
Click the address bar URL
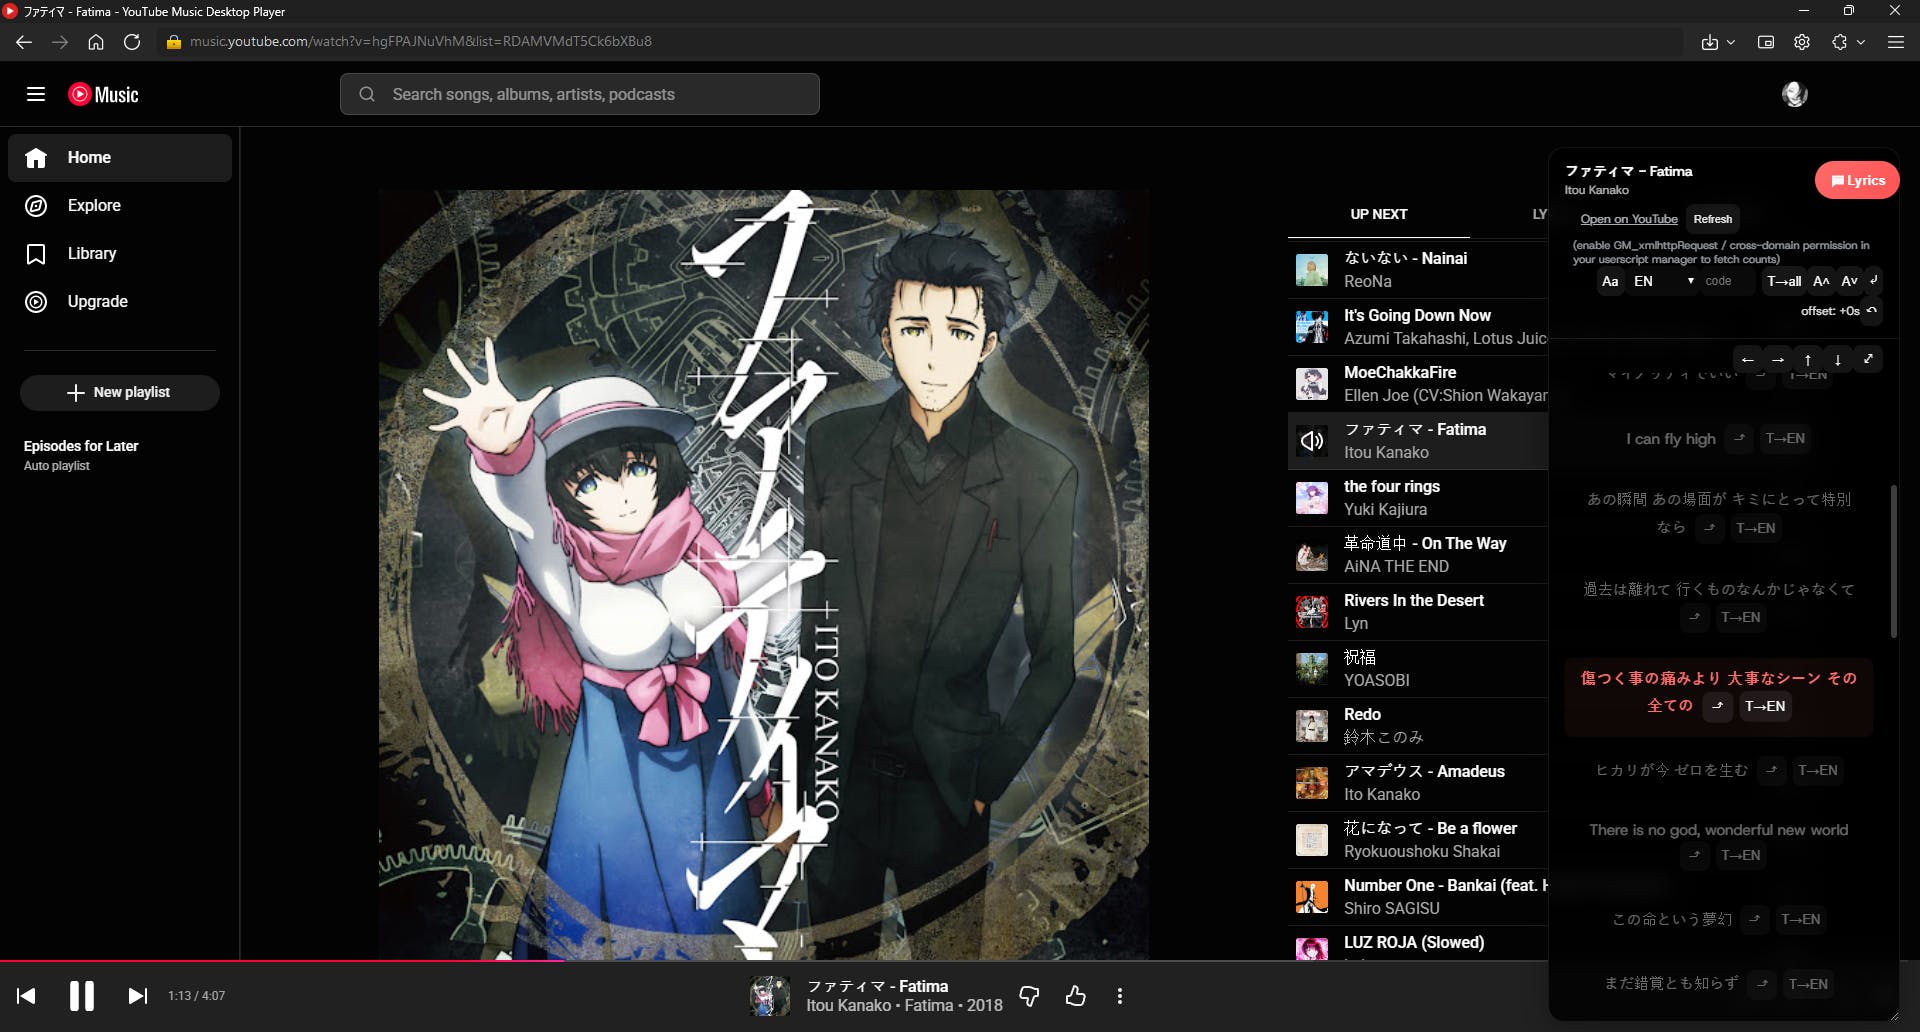click(421, 42)
